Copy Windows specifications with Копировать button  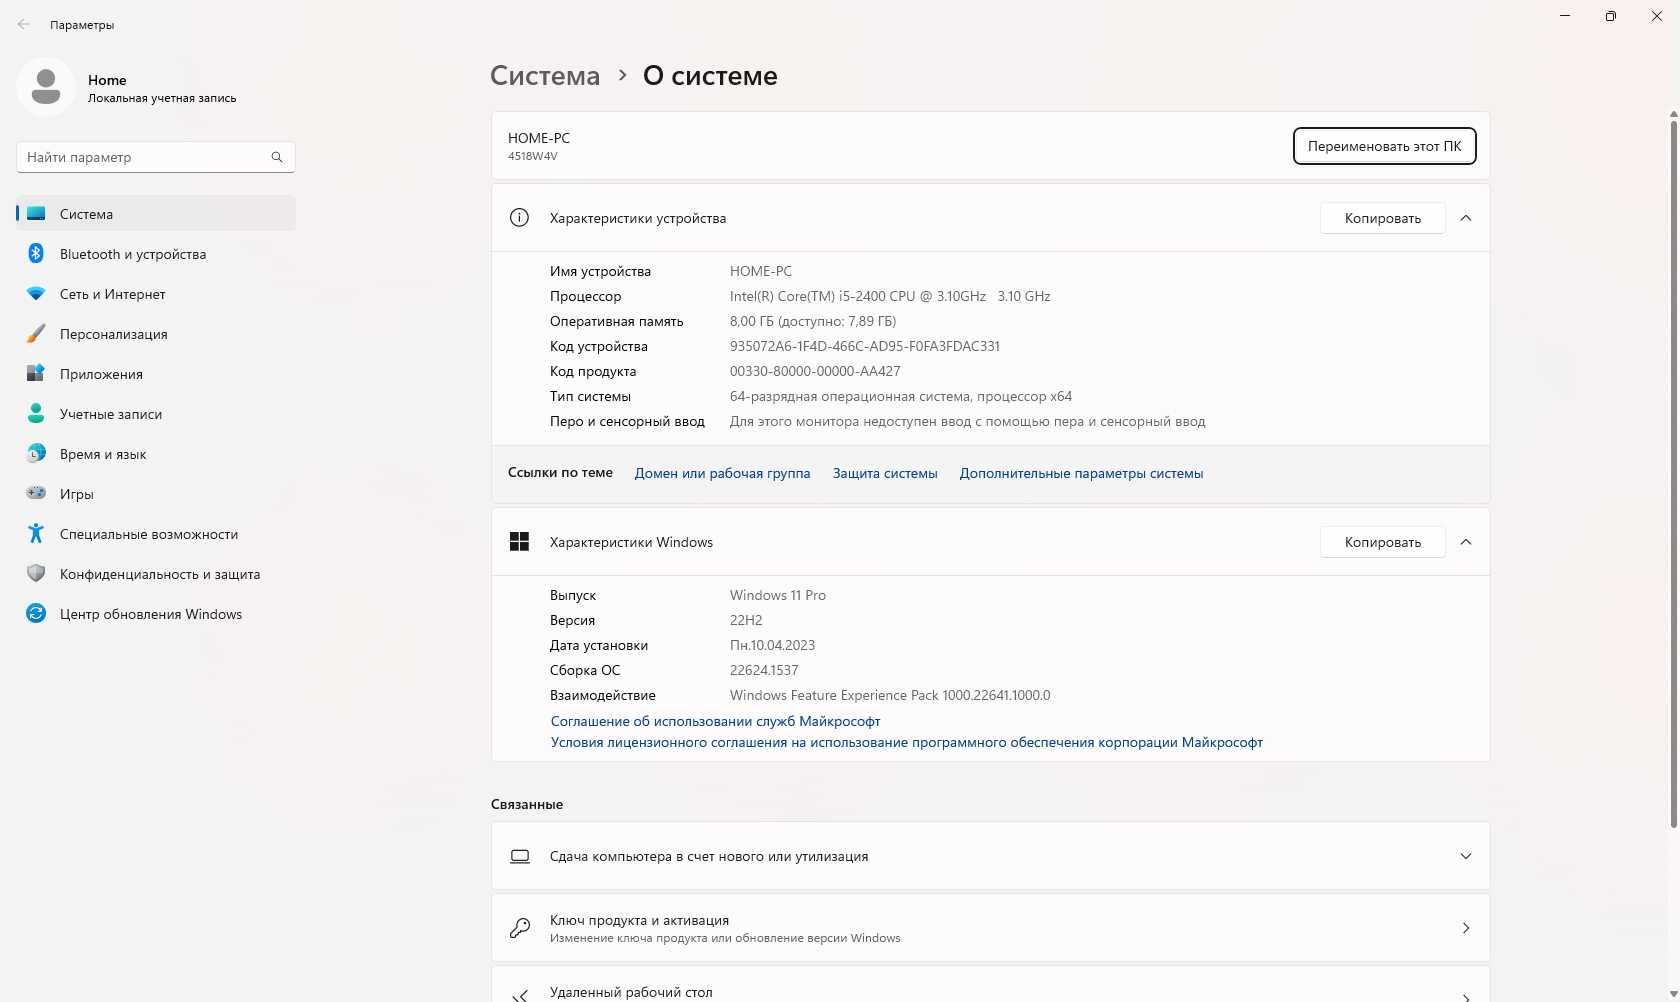click(x=1382, y=542)
